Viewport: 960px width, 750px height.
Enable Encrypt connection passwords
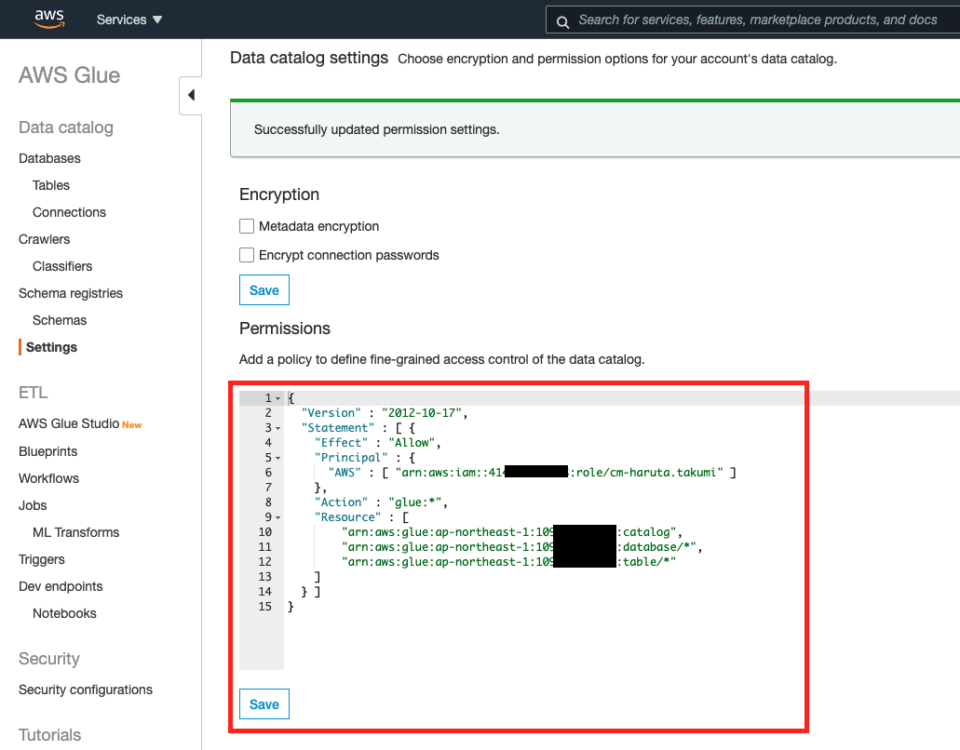[246, 255]
